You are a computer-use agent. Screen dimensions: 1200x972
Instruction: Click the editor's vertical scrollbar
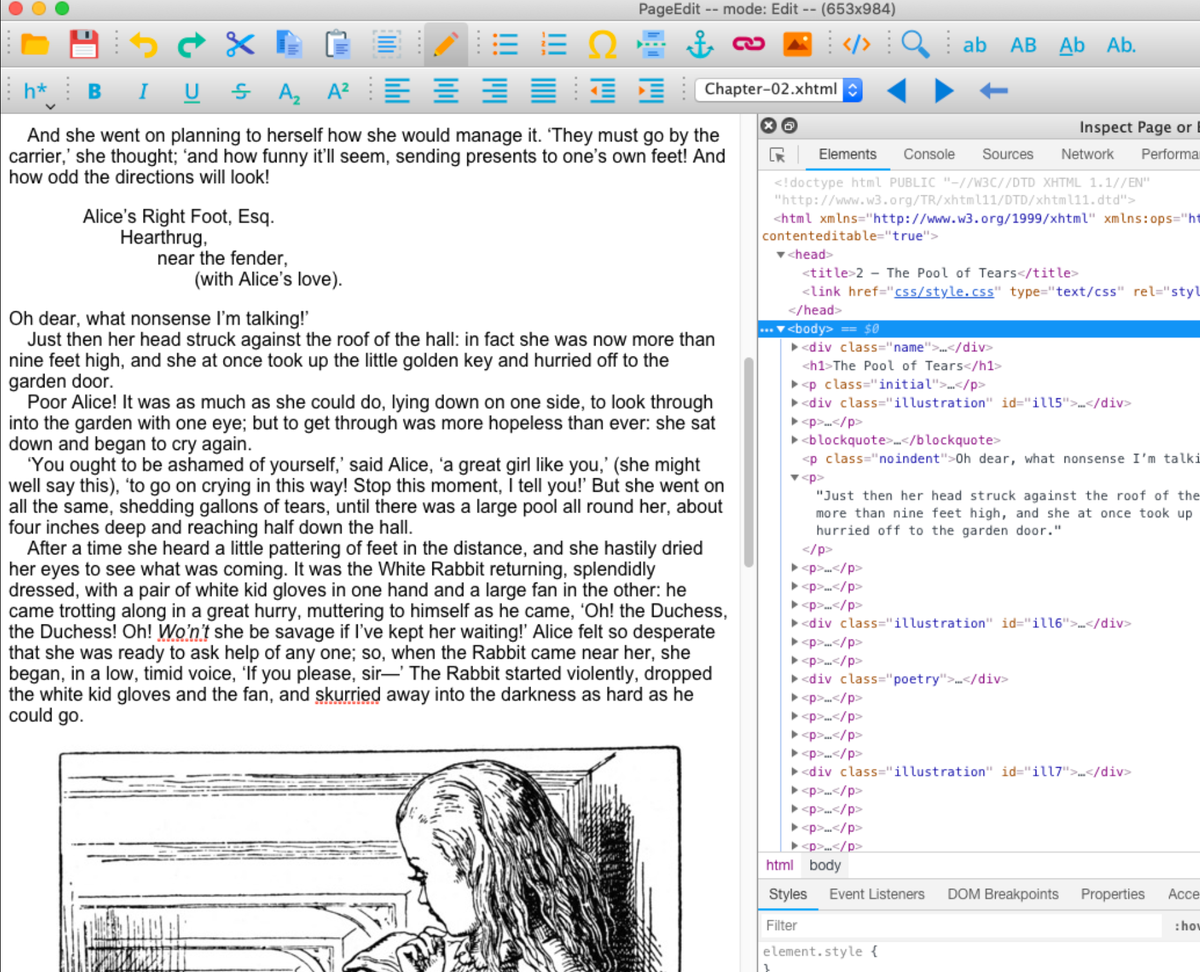pos(749,461)
